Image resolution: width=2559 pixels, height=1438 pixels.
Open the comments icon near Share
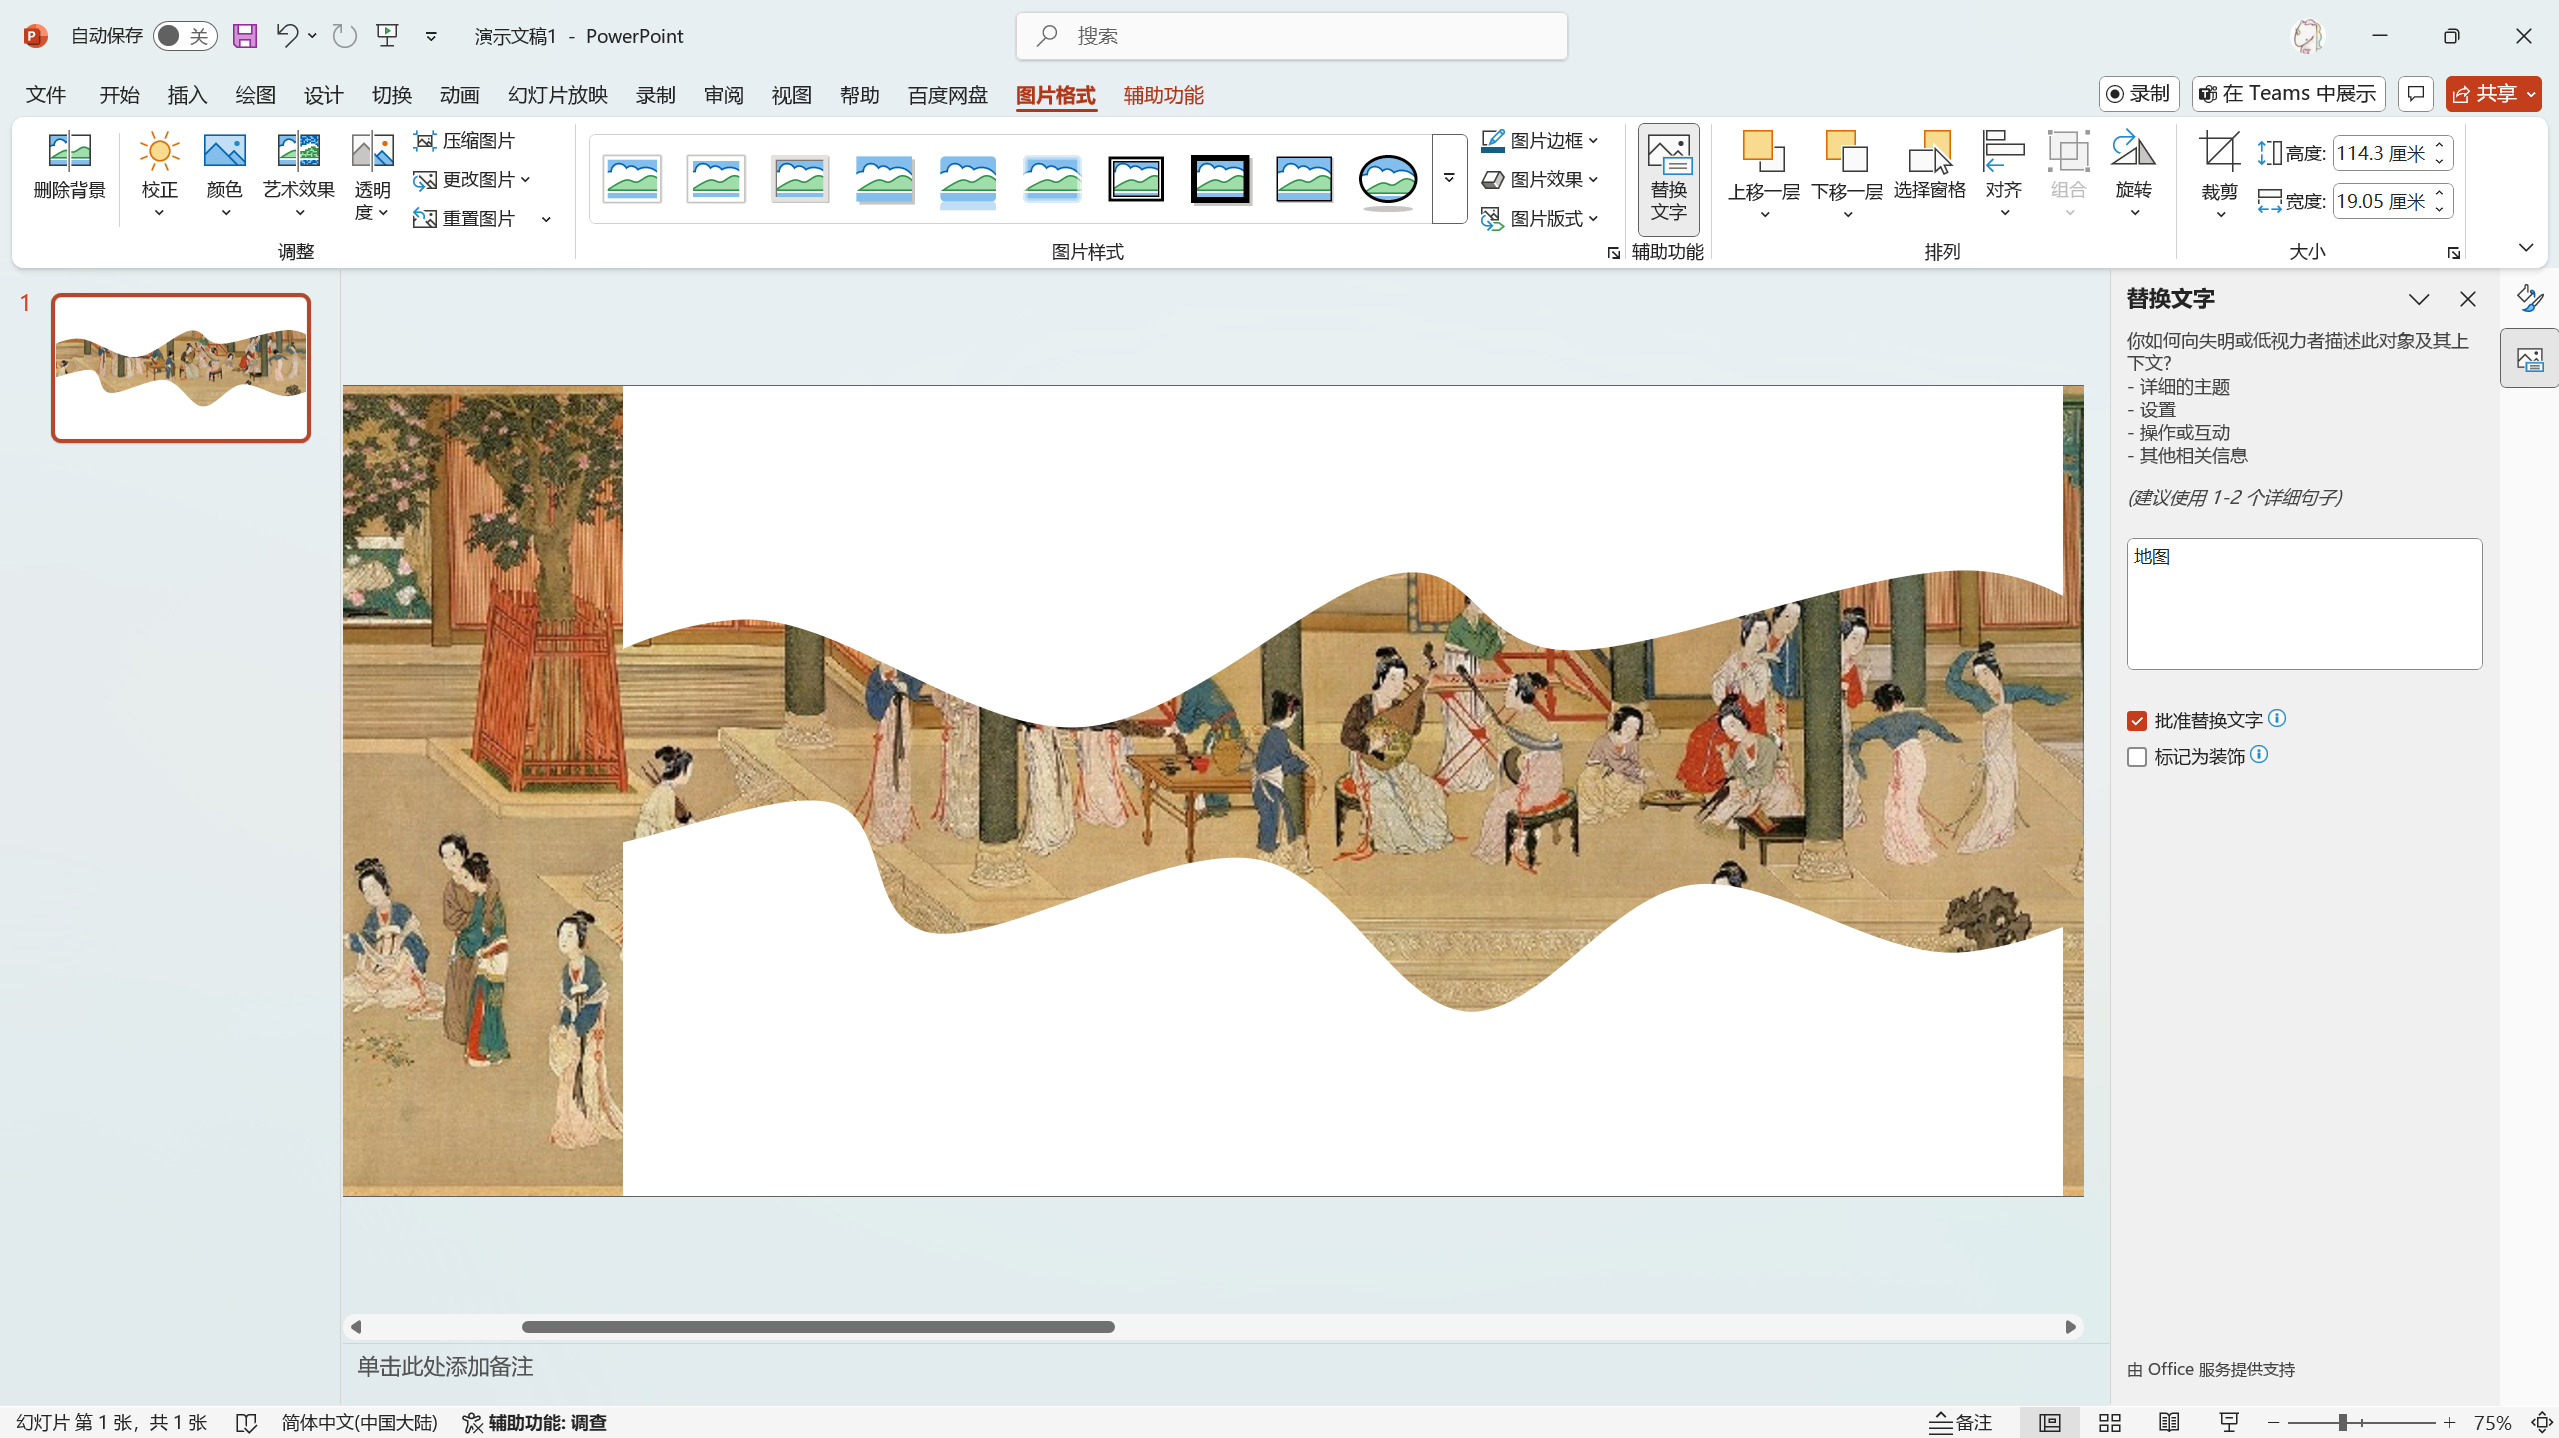point(2416,94)
